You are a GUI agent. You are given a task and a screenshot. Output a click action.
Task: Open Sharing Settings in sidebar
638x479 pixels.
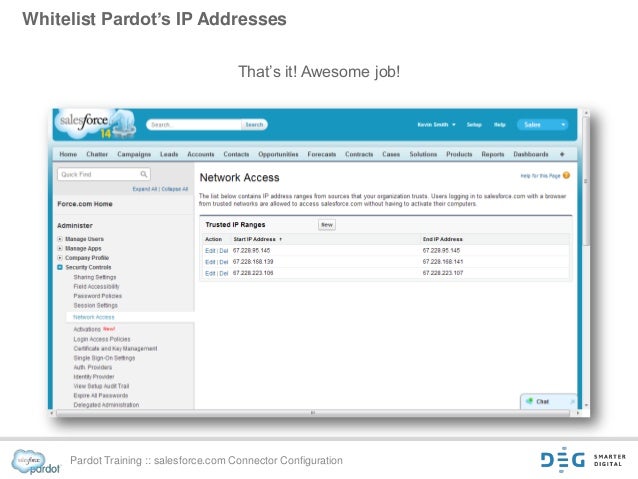[x=95, y=277]
